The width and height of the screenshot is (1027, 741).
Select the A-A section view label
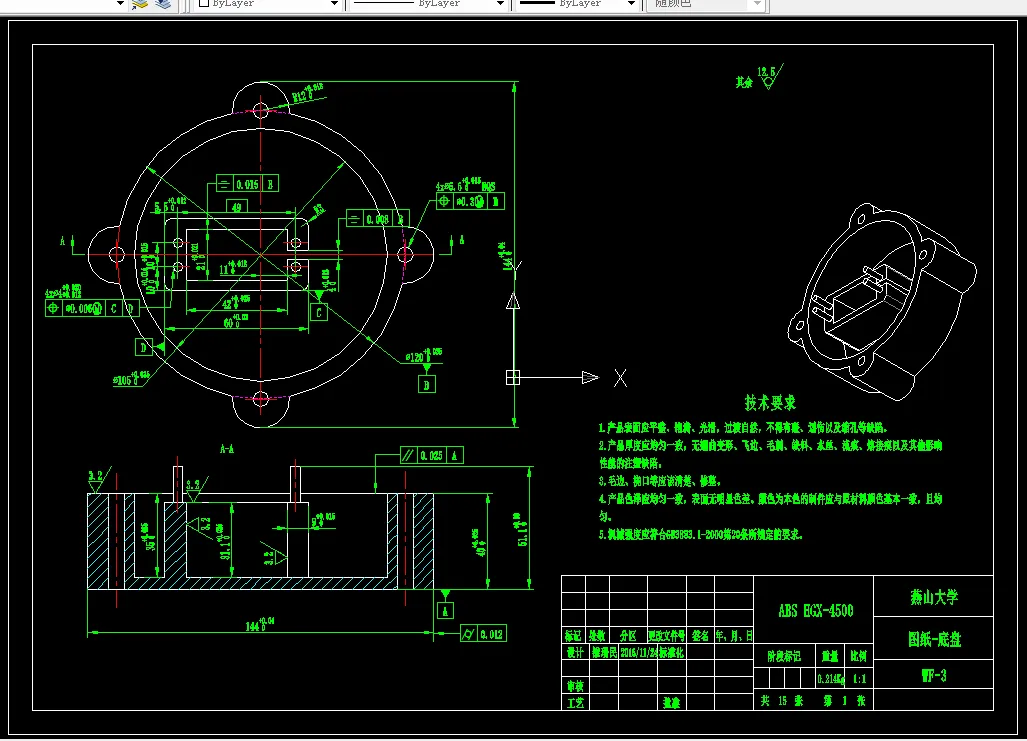[227, 449]
